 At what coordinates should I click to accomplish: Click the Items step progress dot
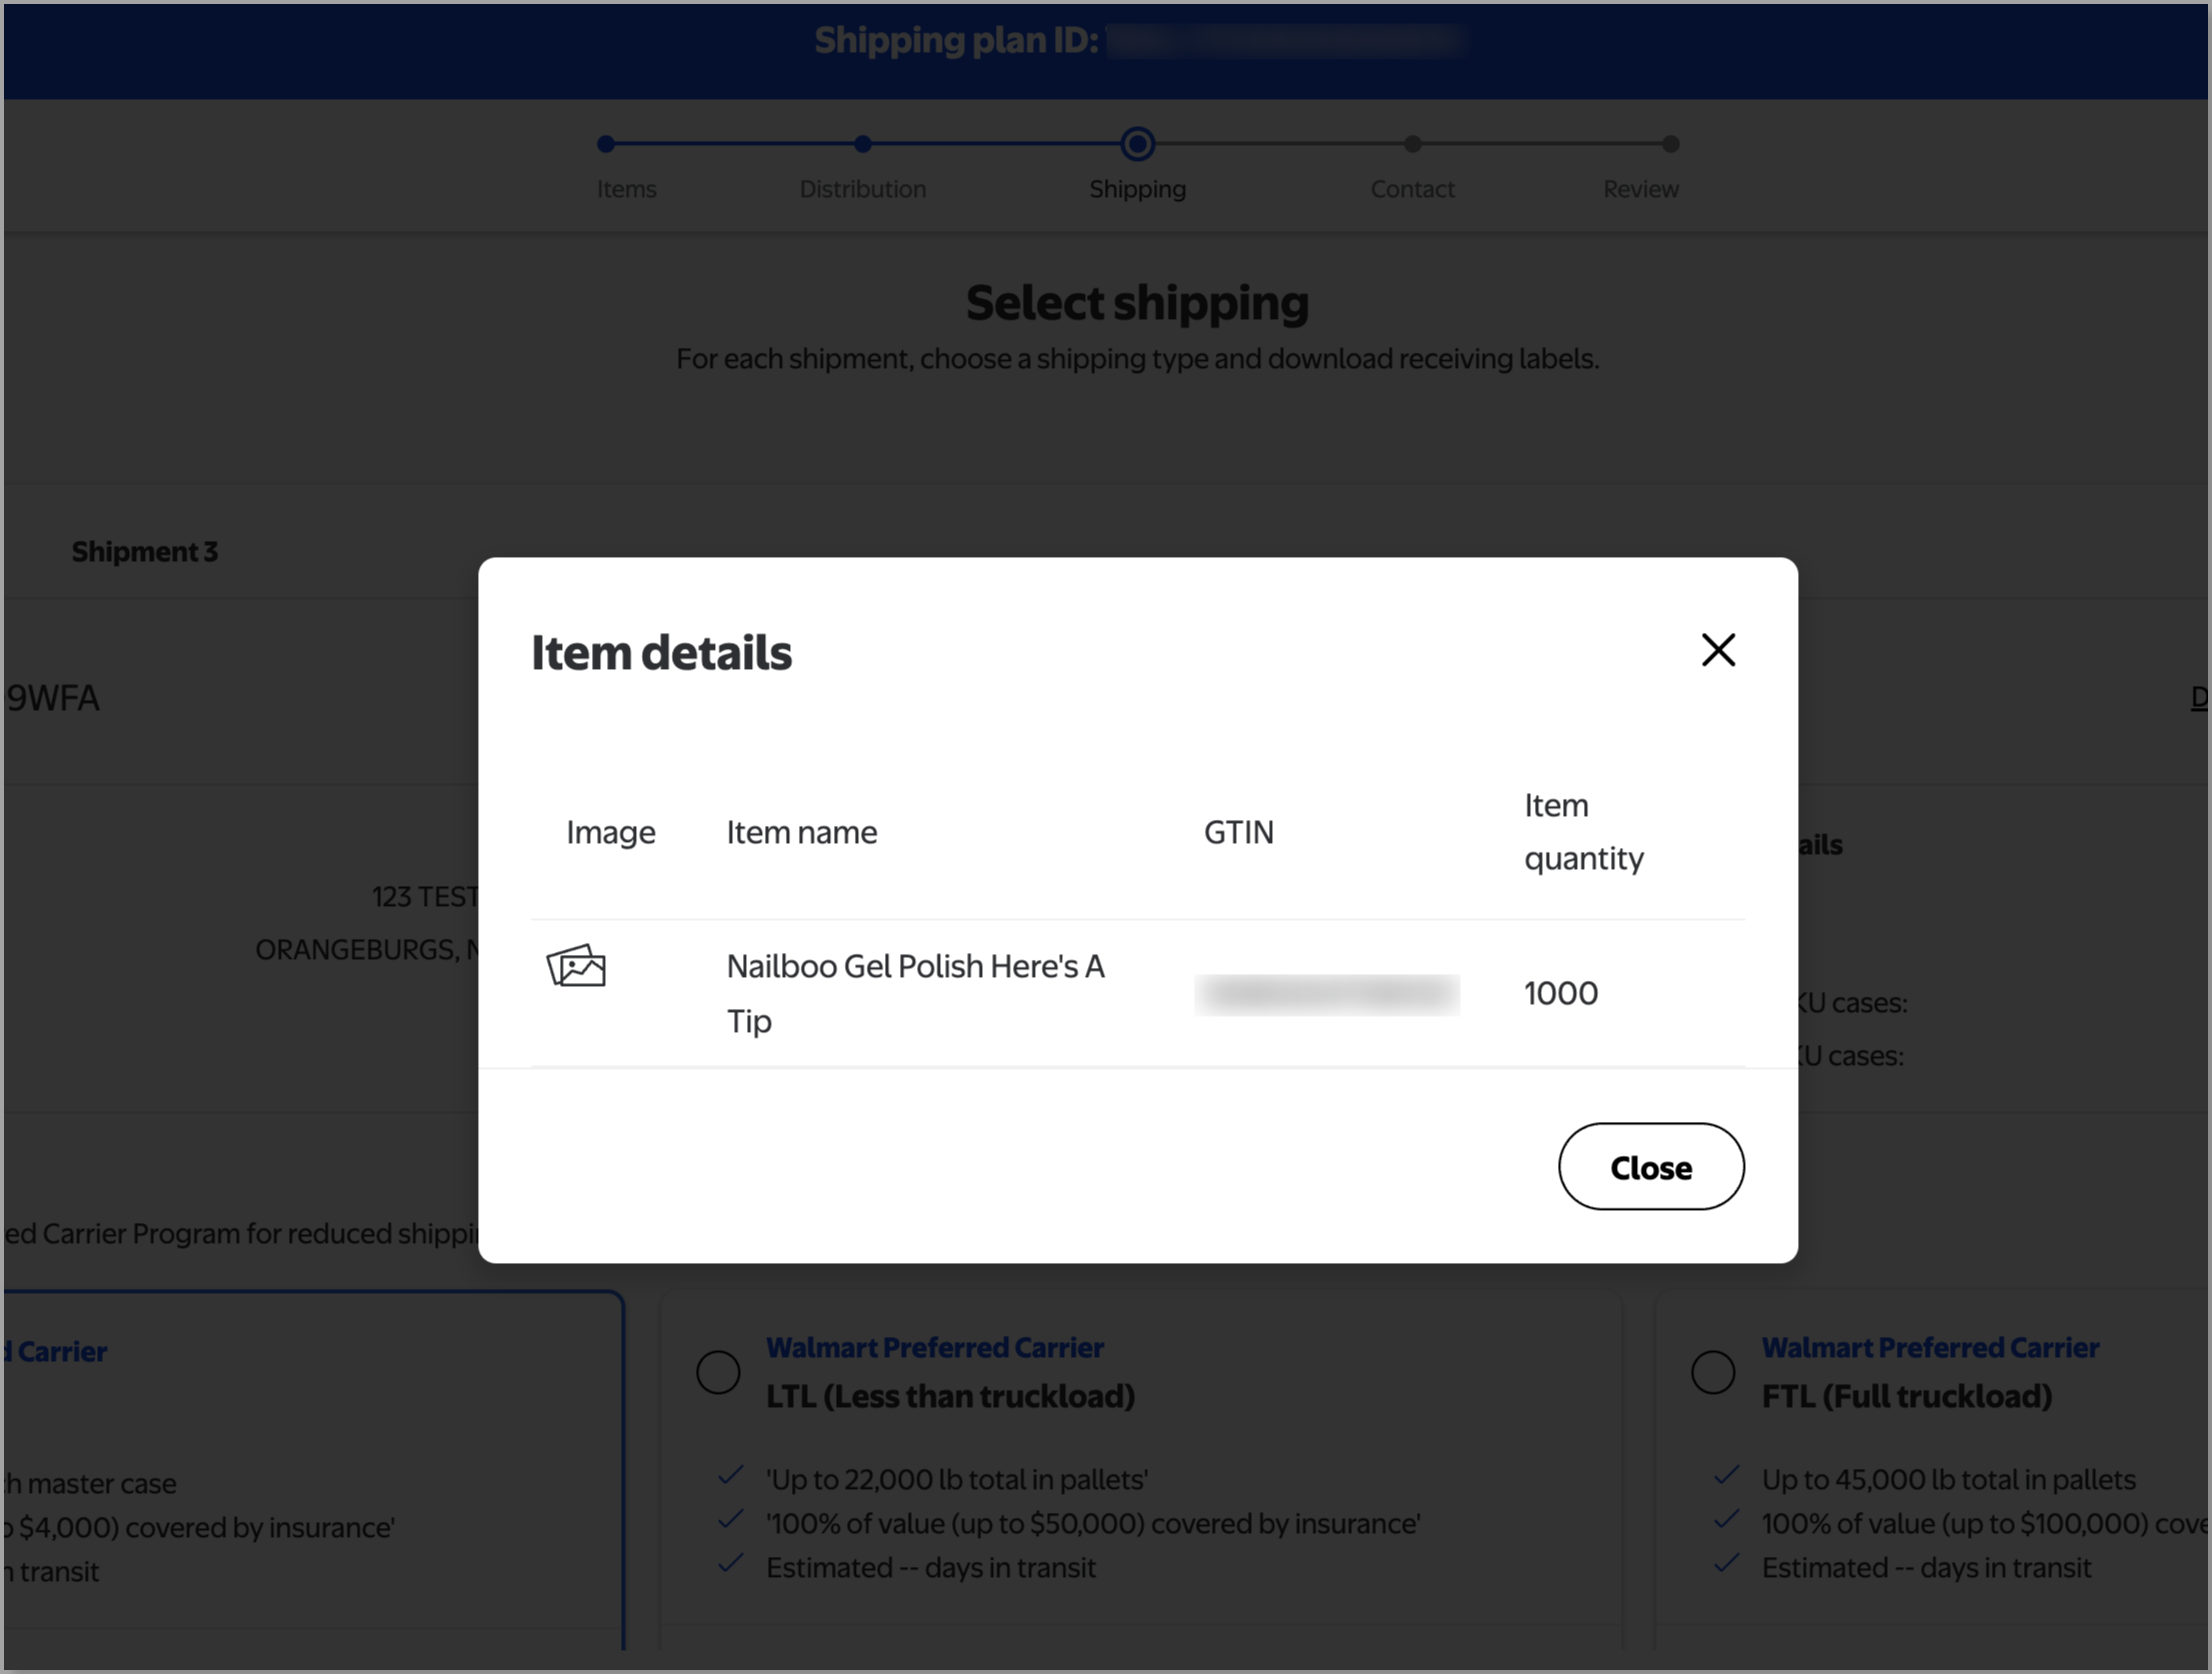(605, 144)
